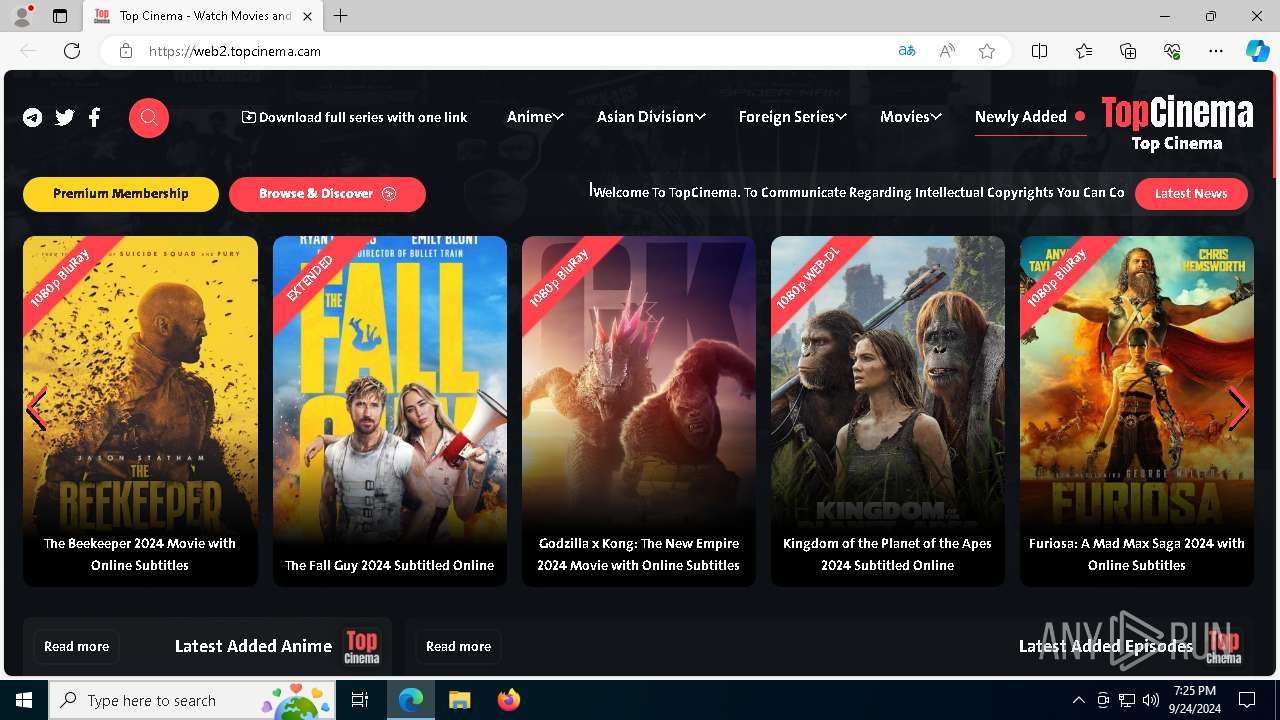Show previous movies with left slider arrow
Viewport: 1280px width, 720px height.
tap(36, 409)
